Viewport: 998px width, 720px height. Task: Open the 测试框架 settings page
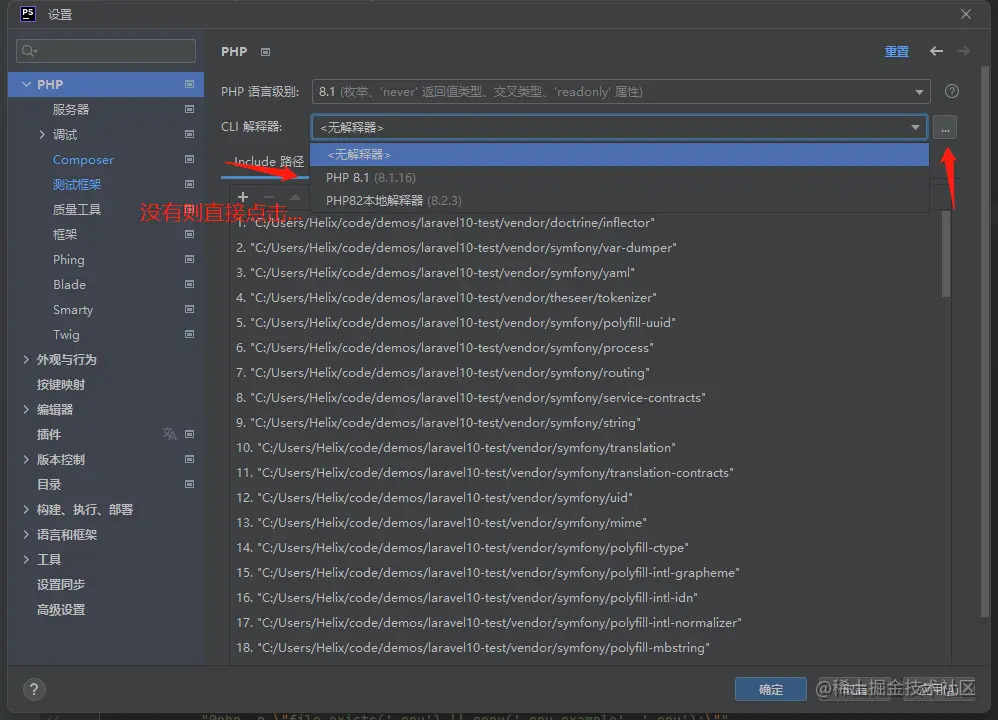click(76, 185)
